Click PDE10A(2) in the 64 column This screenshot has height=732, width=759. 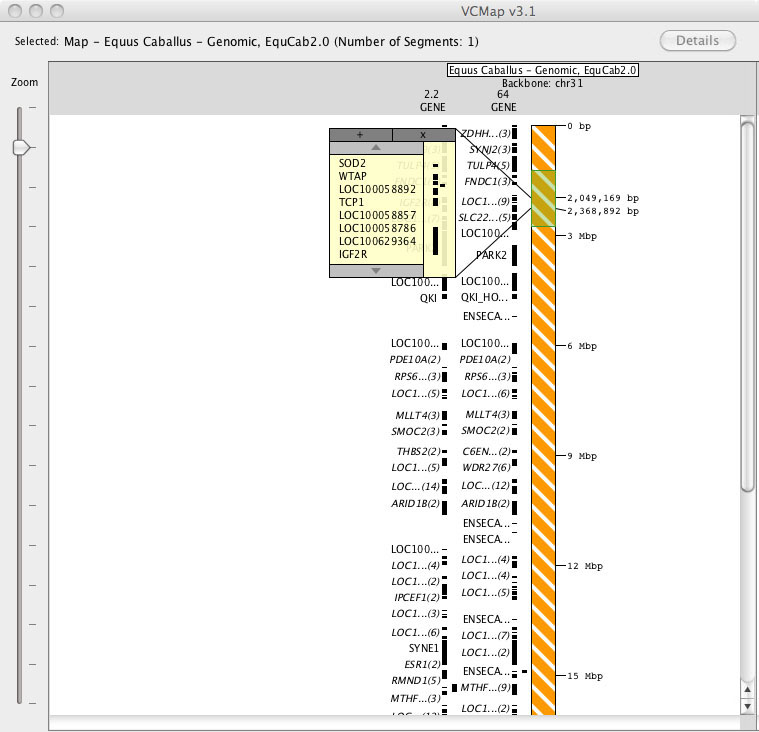[485, 360]
